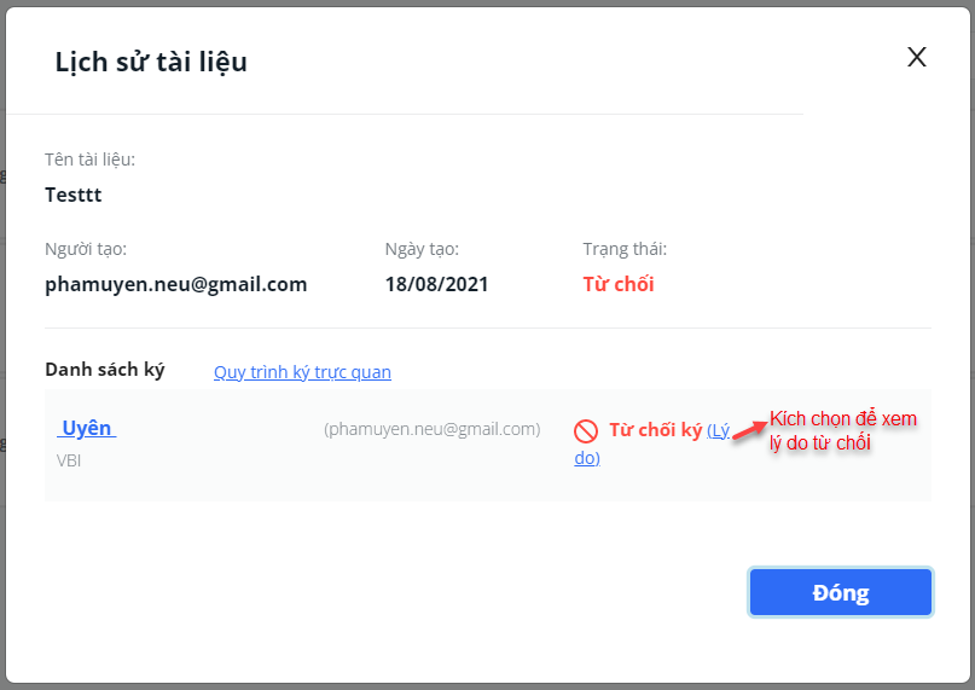Open signer name link Uyên

click(87, 428)
